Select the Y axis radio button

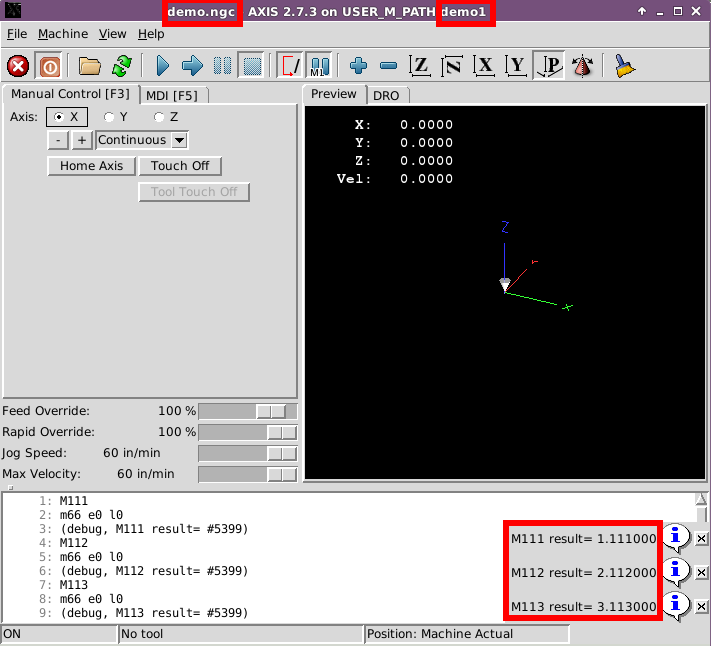[x=116, y=117]
